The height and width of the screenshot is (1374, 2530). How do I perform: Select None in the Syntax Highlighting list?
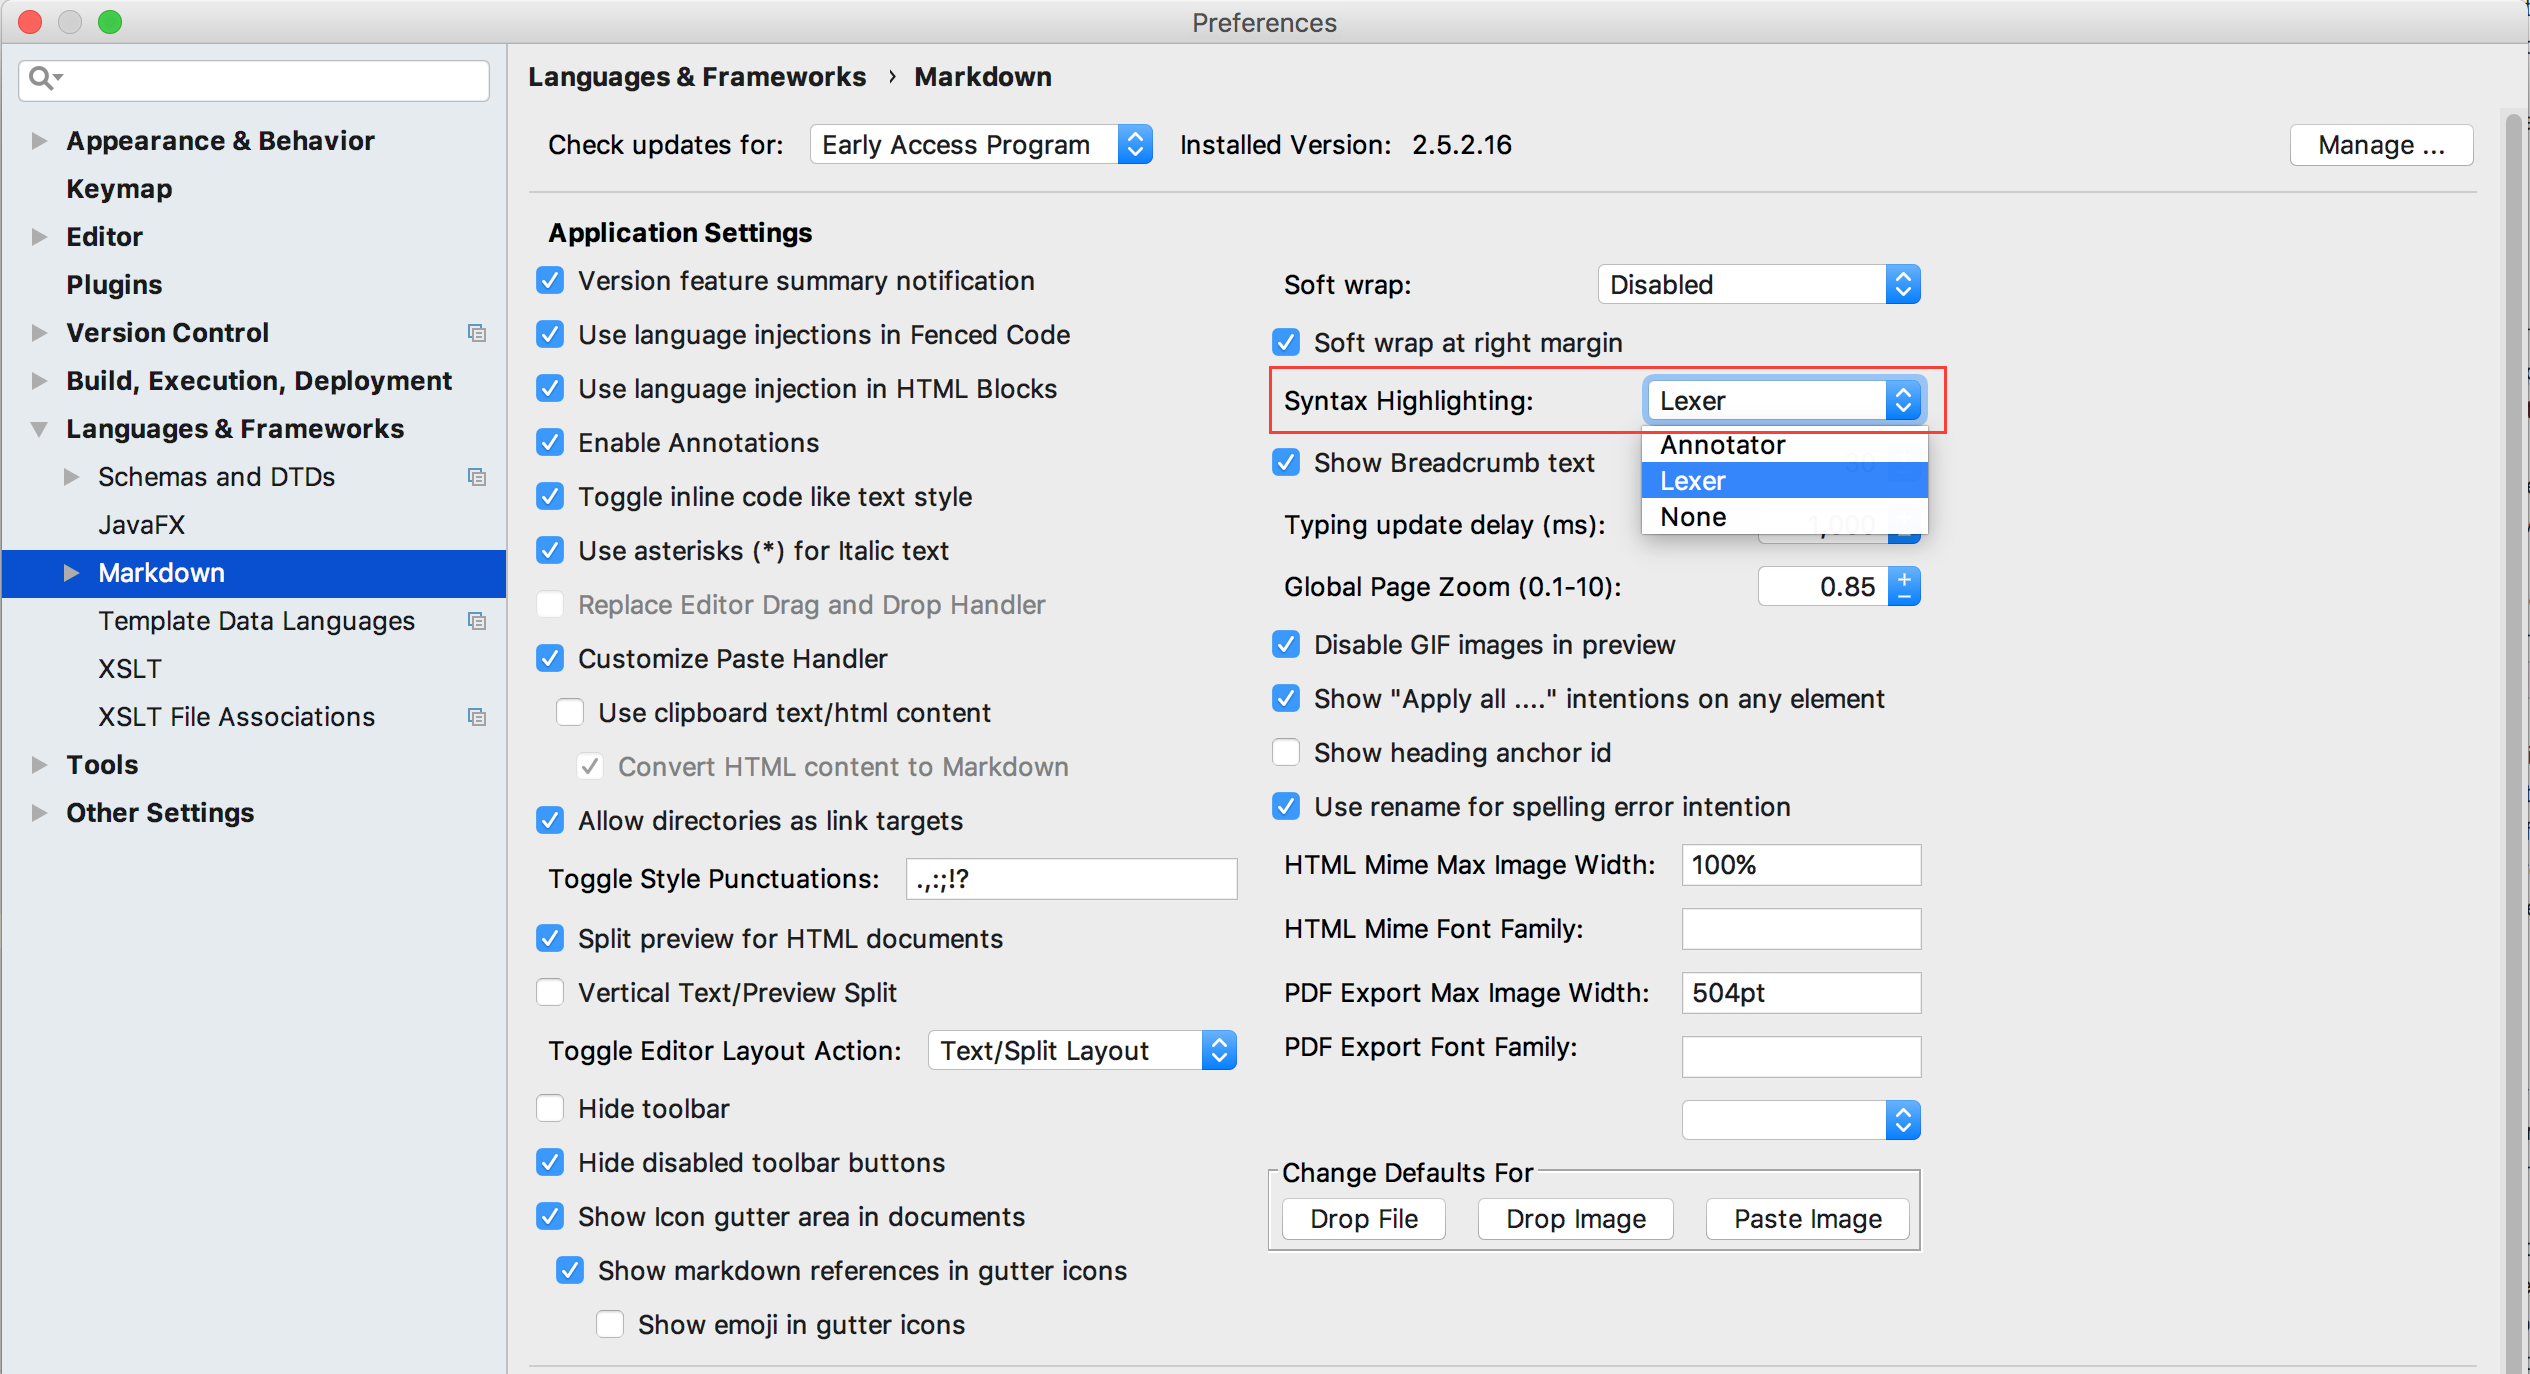[x=1692, y=517]
